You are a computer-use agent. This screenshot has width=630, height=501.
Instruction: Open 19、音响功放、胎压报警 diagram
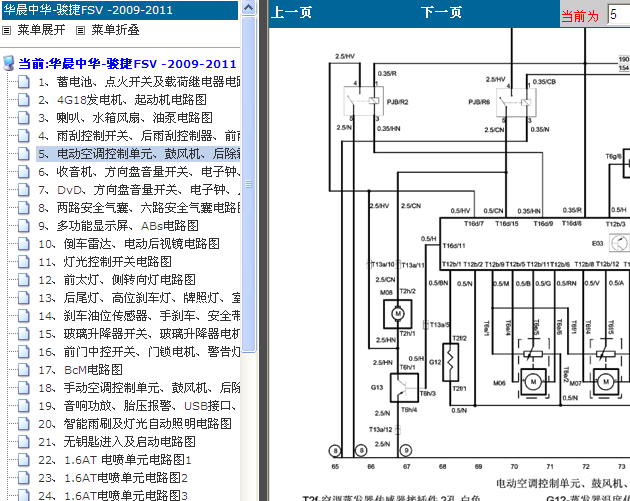click(139, 406)
